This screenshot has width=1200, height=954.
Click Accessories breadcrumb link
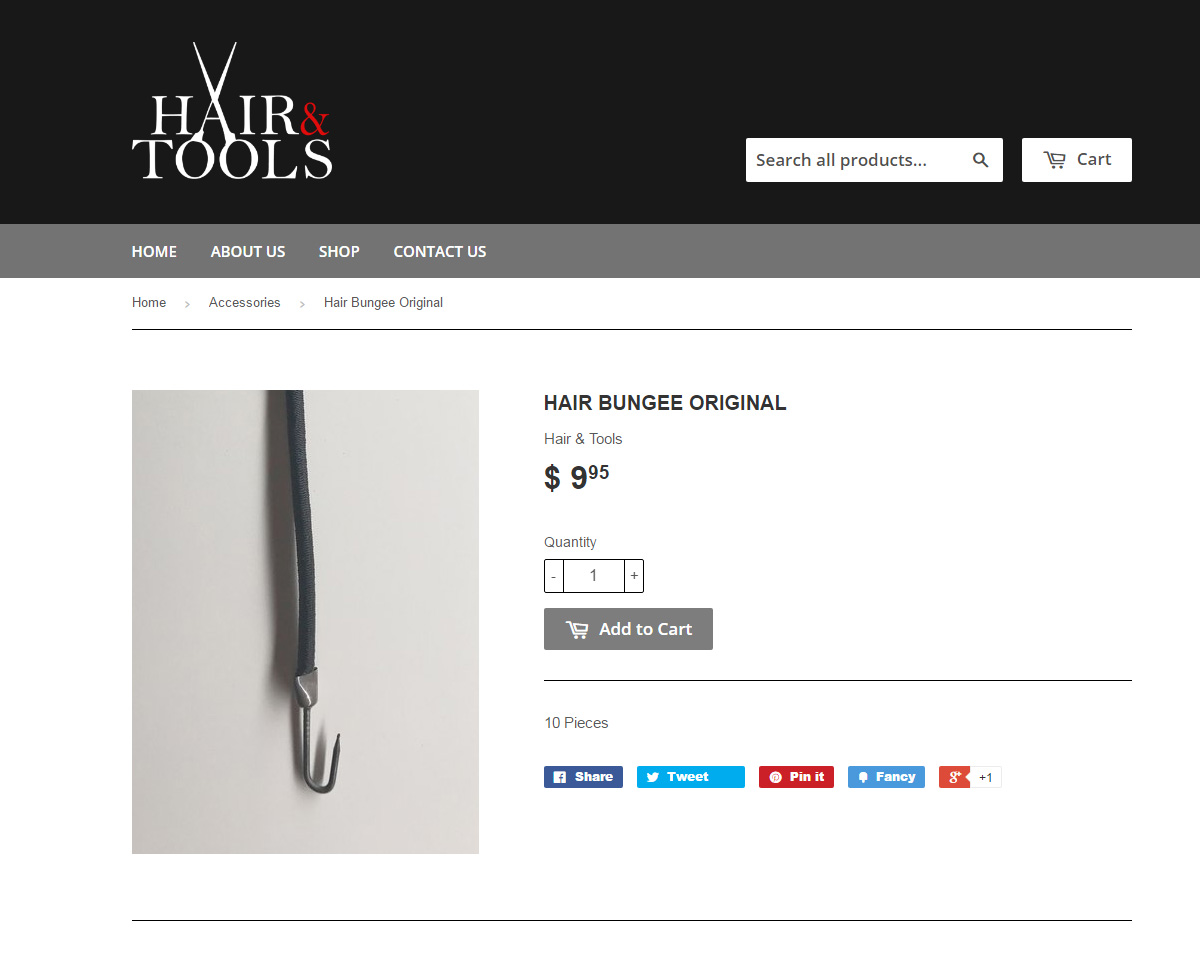pos(245,302)
